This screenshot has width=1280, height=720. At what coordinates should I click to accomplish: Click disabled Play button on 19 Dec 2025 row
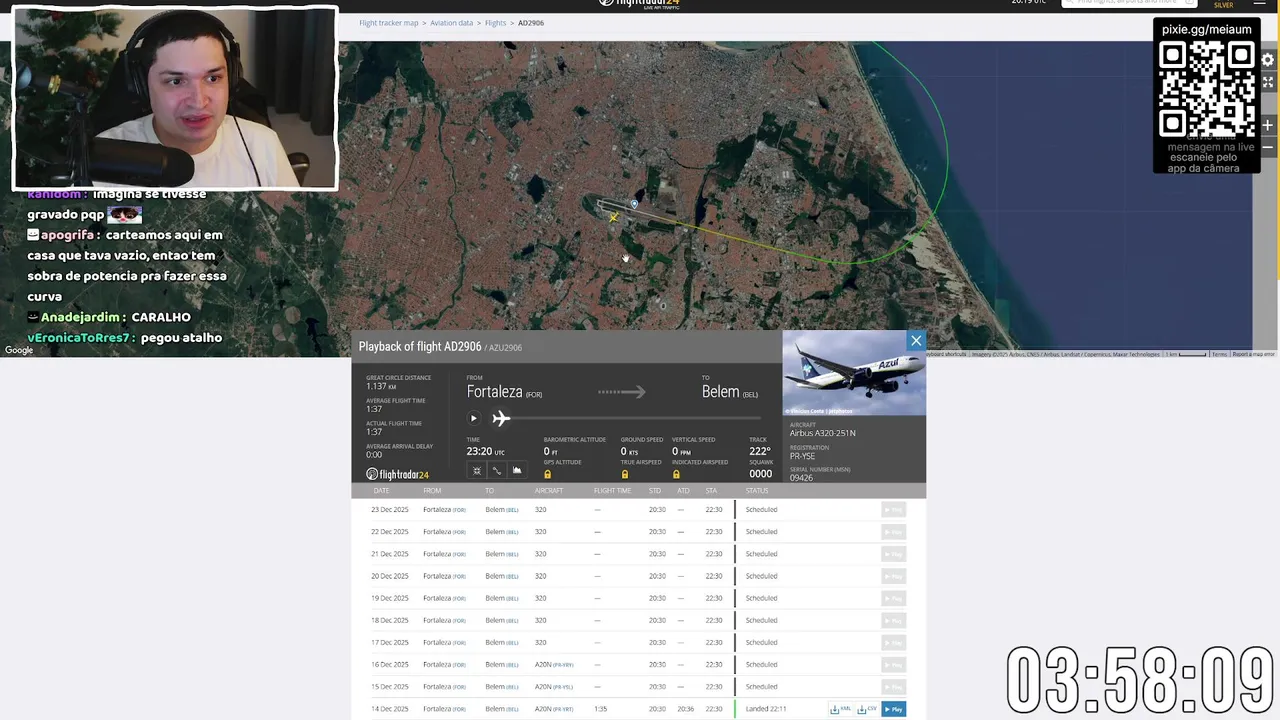[893, 598]
